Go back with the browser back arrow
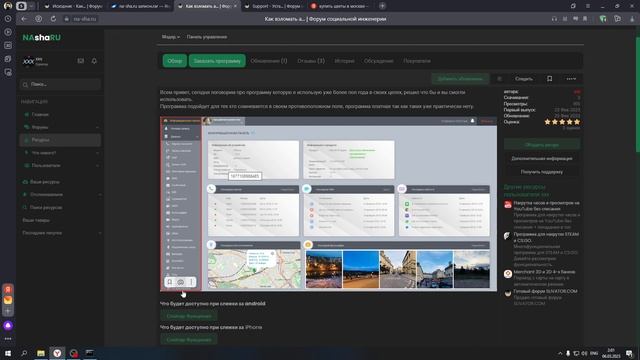Image resolution: width=640 pixels, height=360 pixels. click(24, 19)
